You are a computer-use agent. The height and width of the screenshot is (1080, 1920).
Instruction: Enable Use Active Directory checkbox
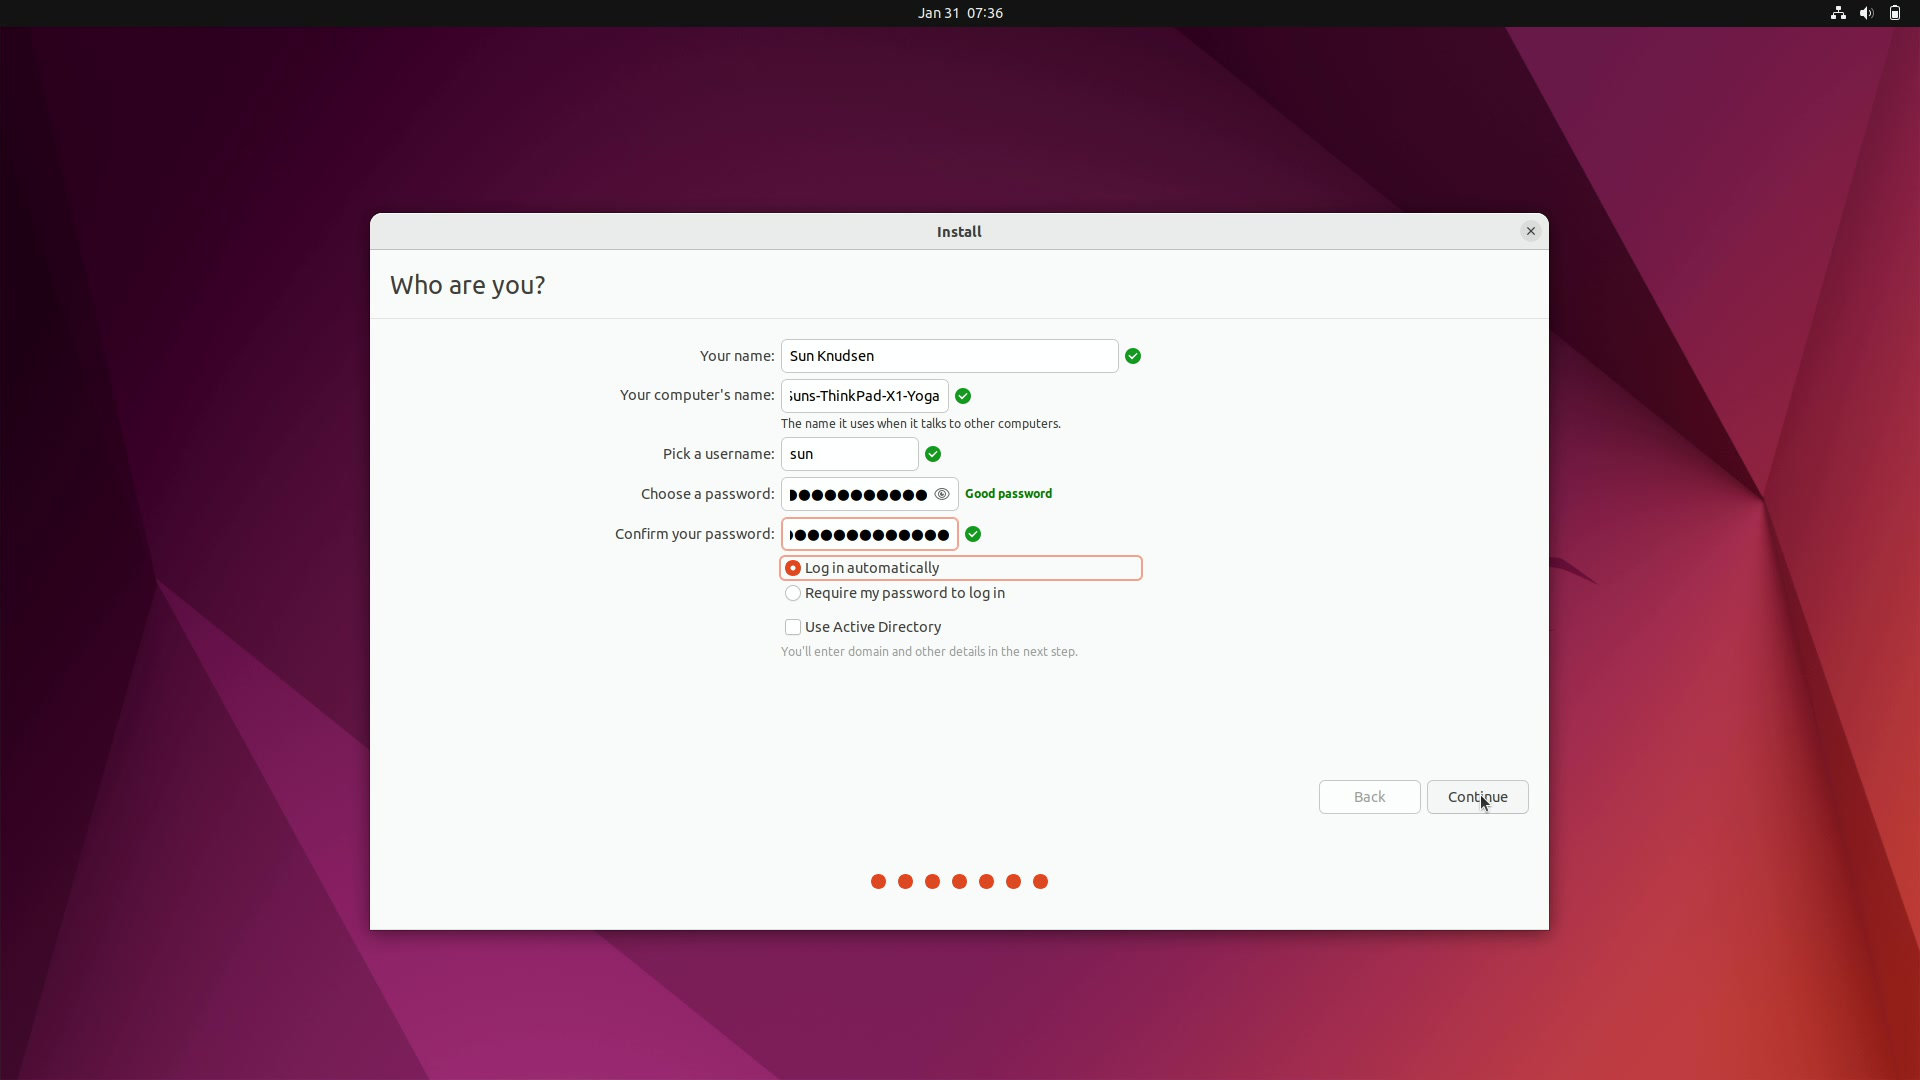pos(864,627)
